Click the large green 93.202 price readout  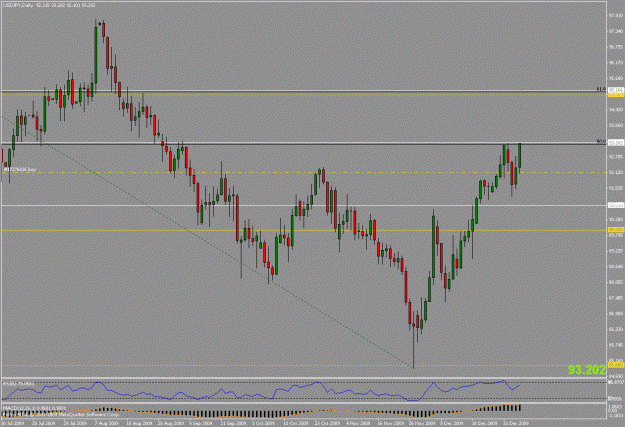[587, 370]
